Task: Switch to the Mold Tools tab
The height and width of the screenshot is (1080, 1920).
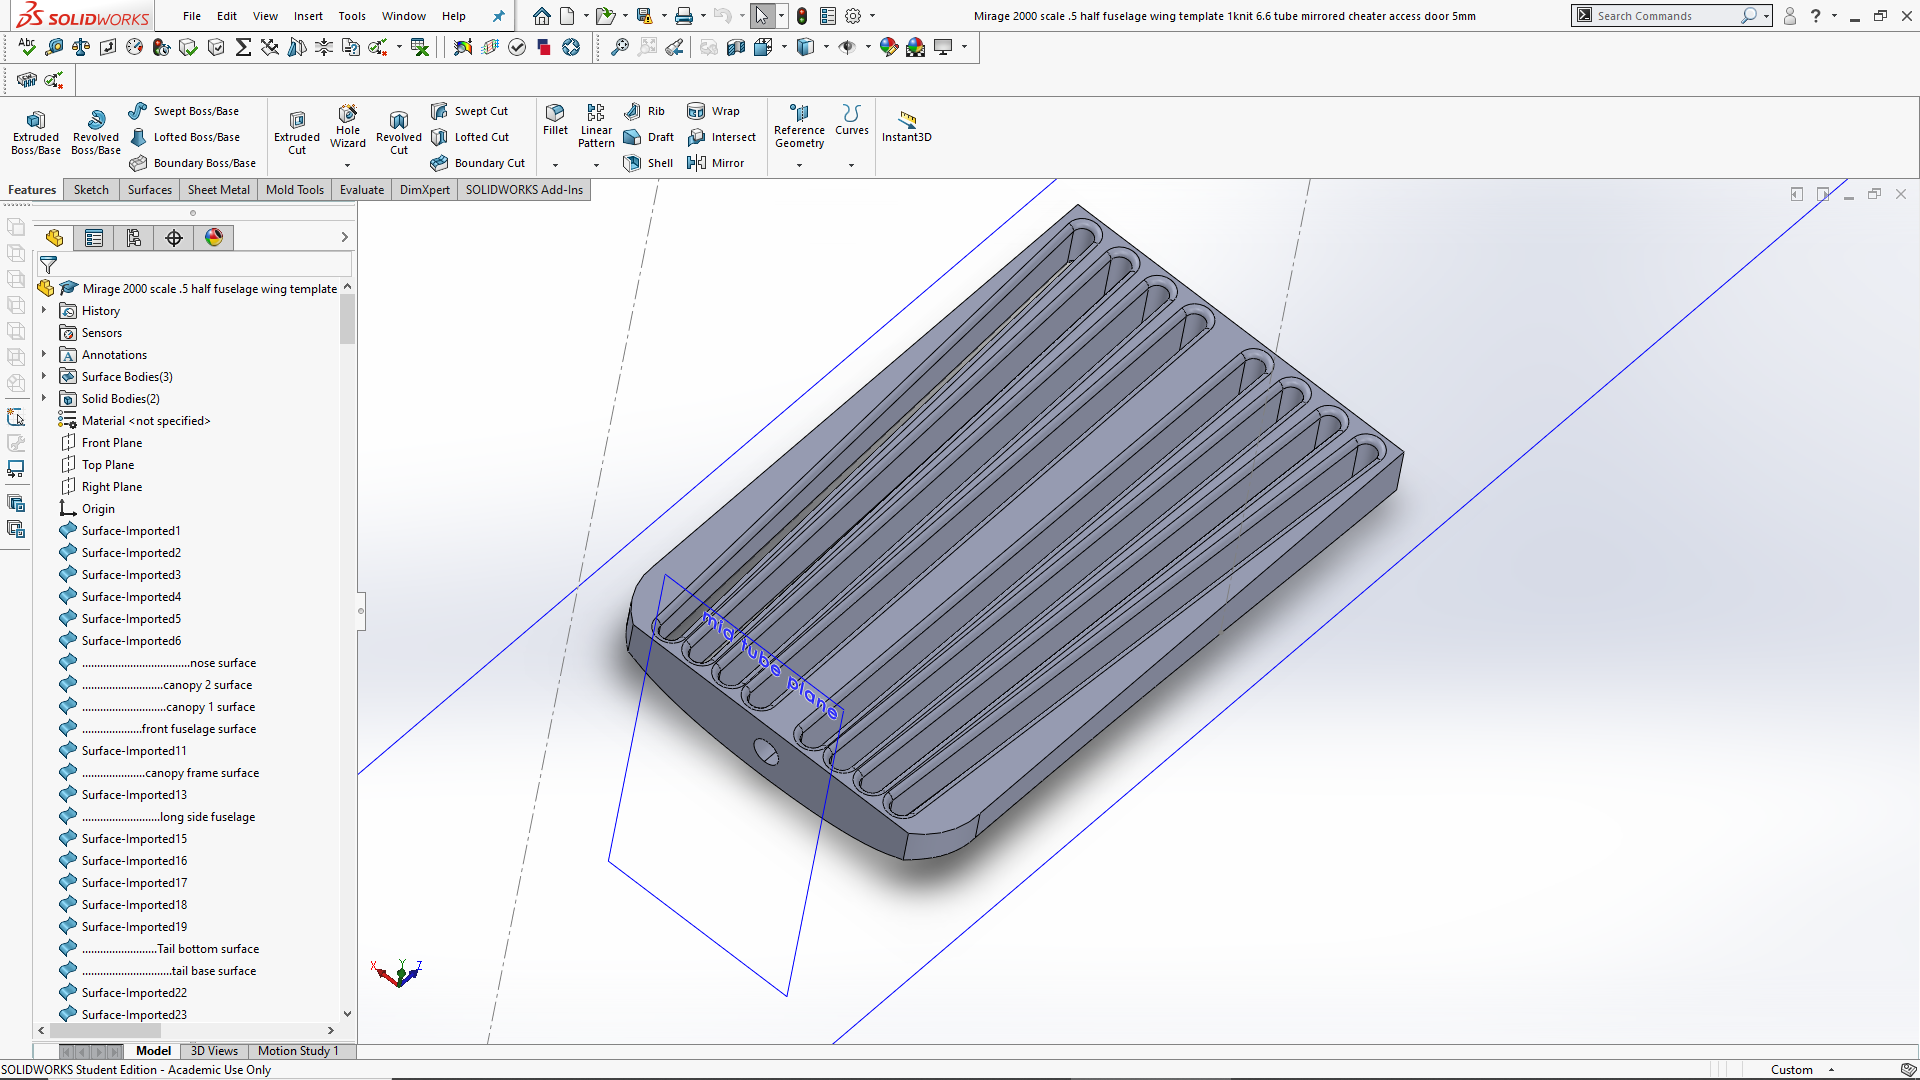Action: 295,190
